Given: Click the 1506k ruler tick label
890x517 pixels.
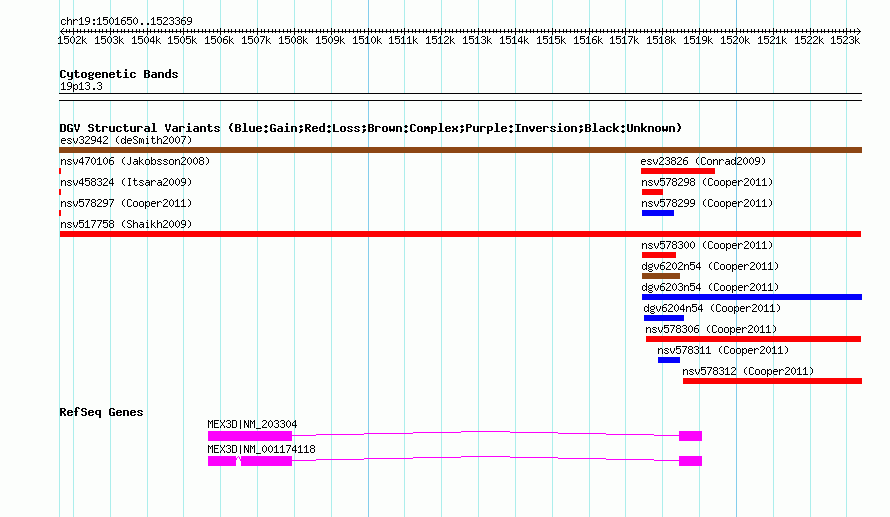Looking at the screenshot, I should (x=219, y=40).
